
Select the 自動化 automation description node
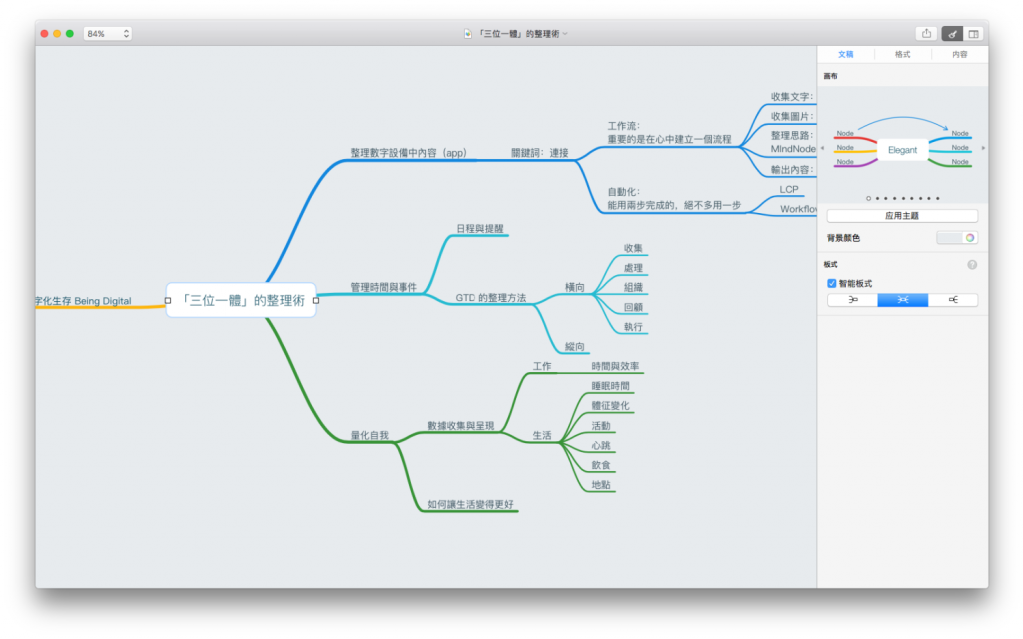(674, 198)
